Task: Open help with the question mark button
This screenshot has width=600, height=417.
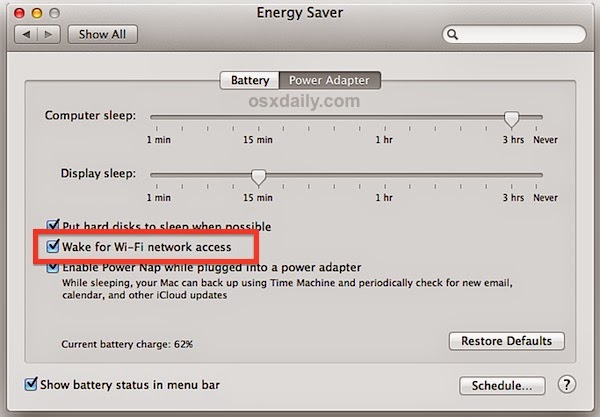Action: point(566,384)
